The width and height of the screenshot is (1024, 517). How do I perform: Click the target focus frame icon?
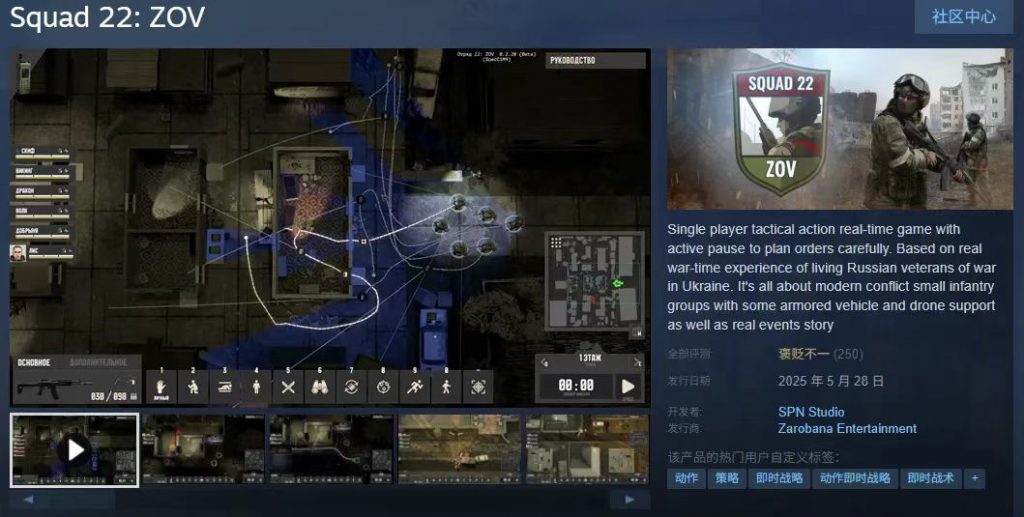478,387
